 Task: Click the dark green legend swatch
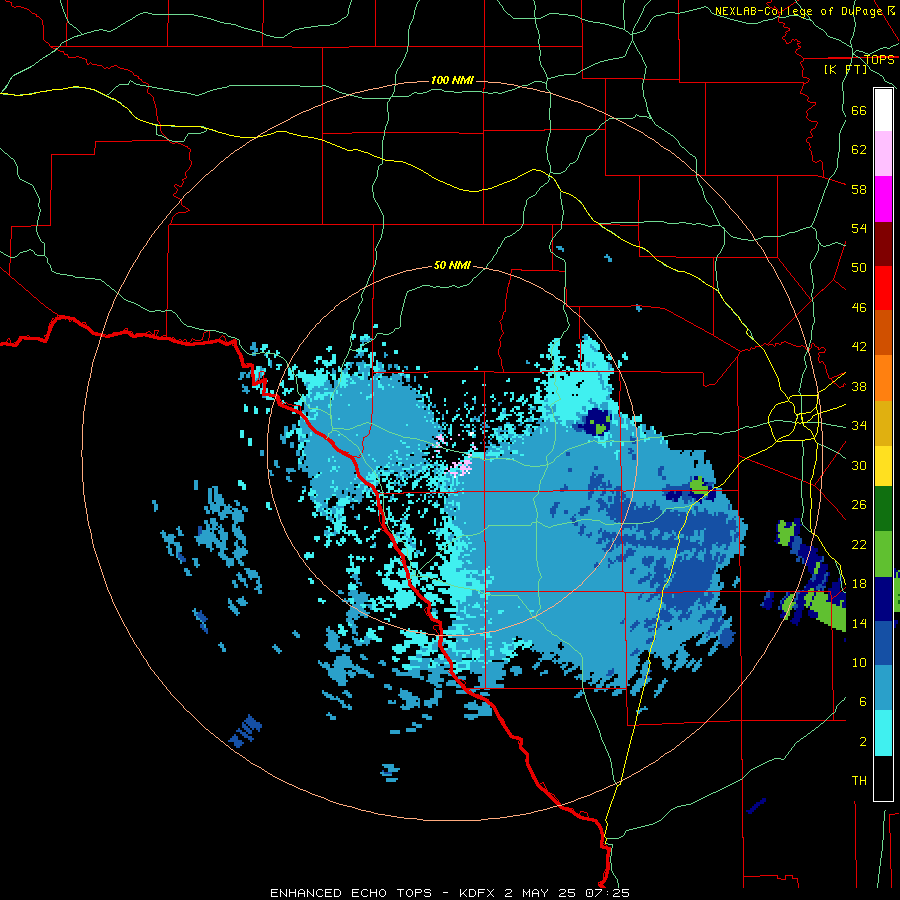point(883,509)
